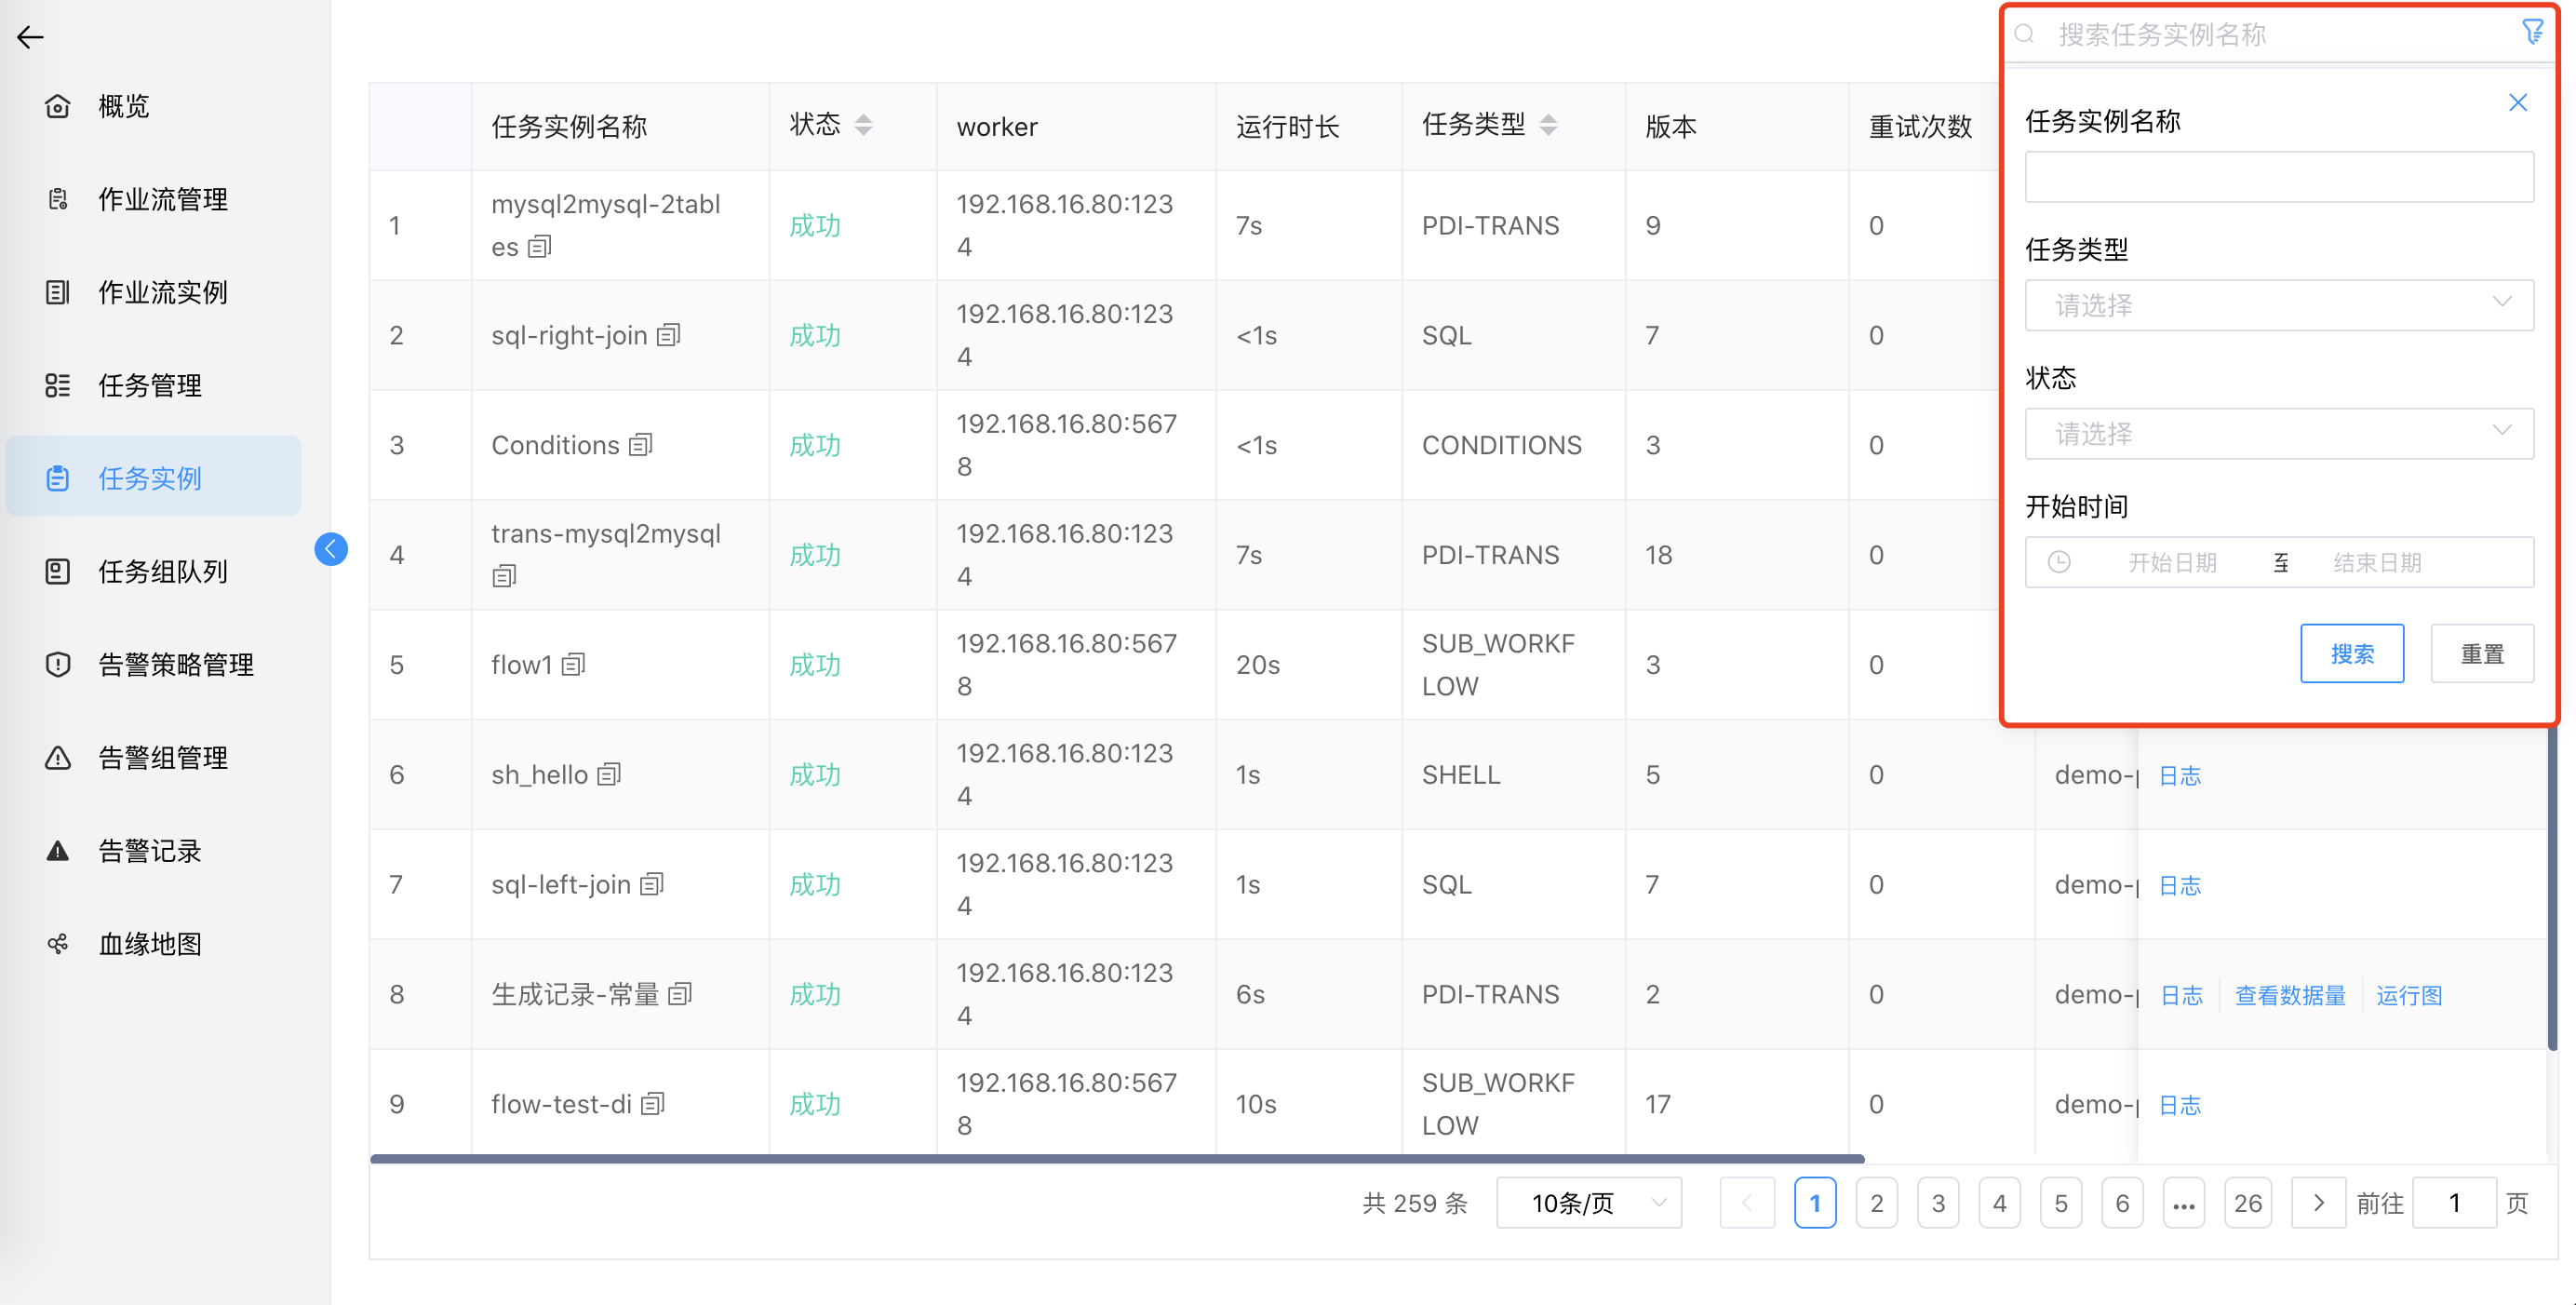Open the 任务类型 dropdown
Viewport: 2576px width, 1305px height.
click(2278, 305)
